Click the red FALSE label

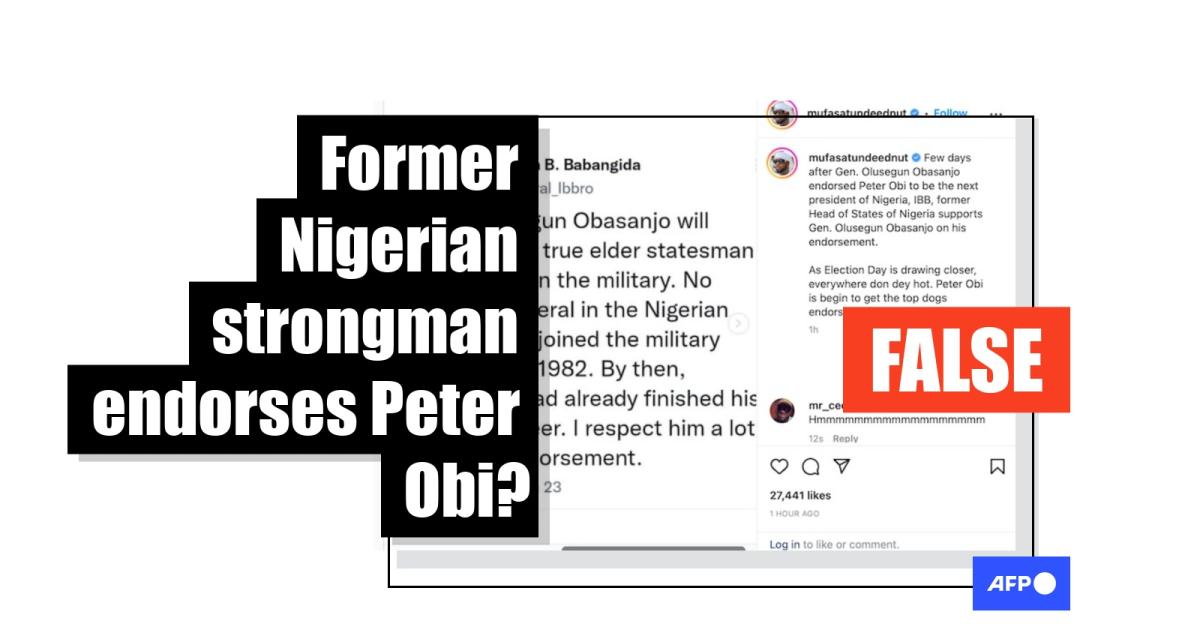click(956, 360)
